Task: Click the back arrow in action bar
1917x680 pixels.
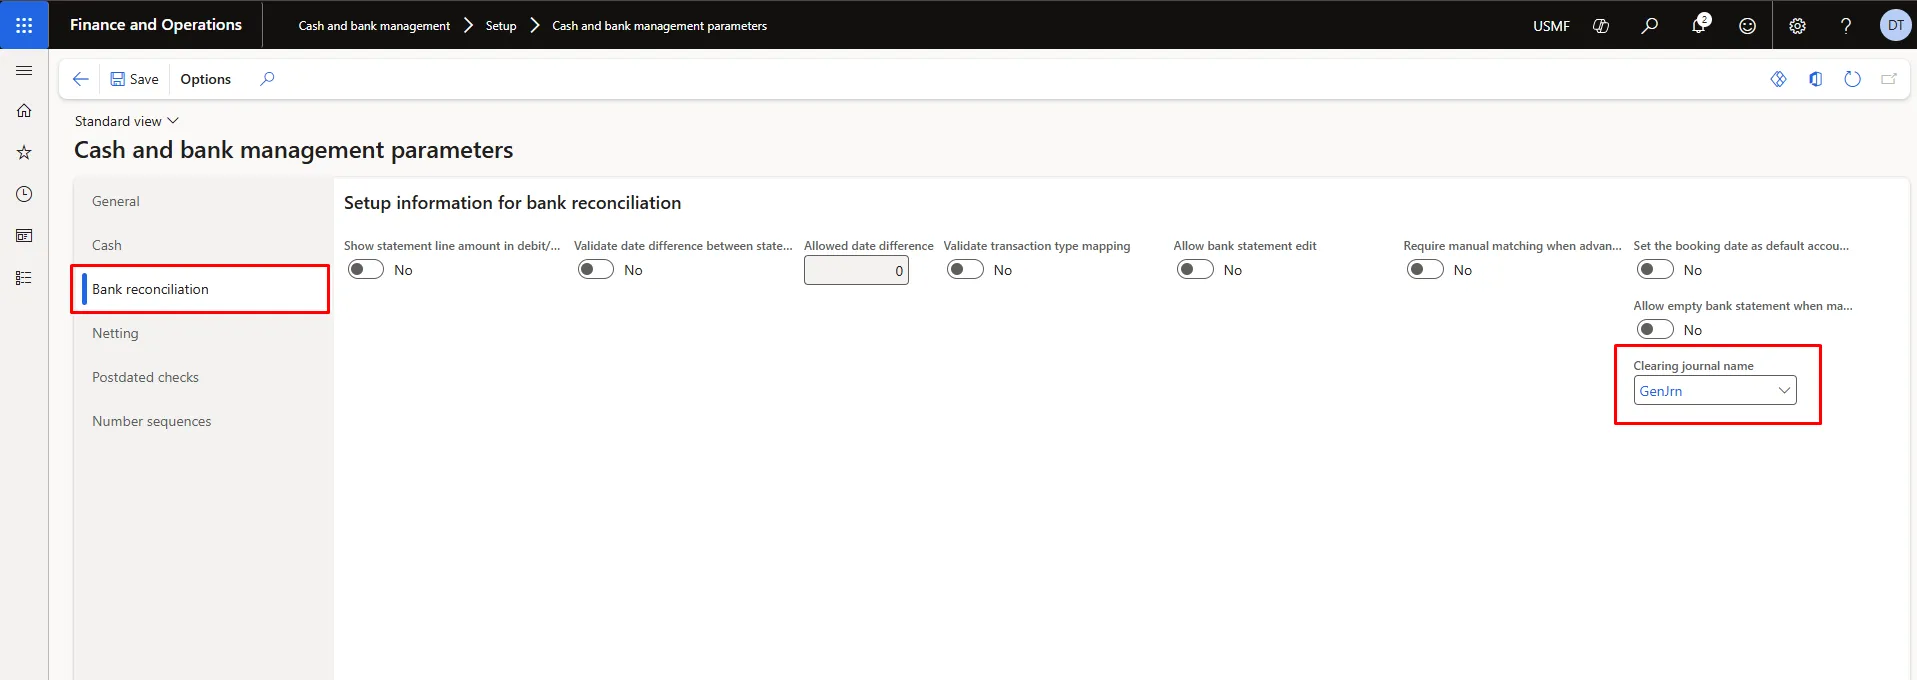Action: coord(81,79)
